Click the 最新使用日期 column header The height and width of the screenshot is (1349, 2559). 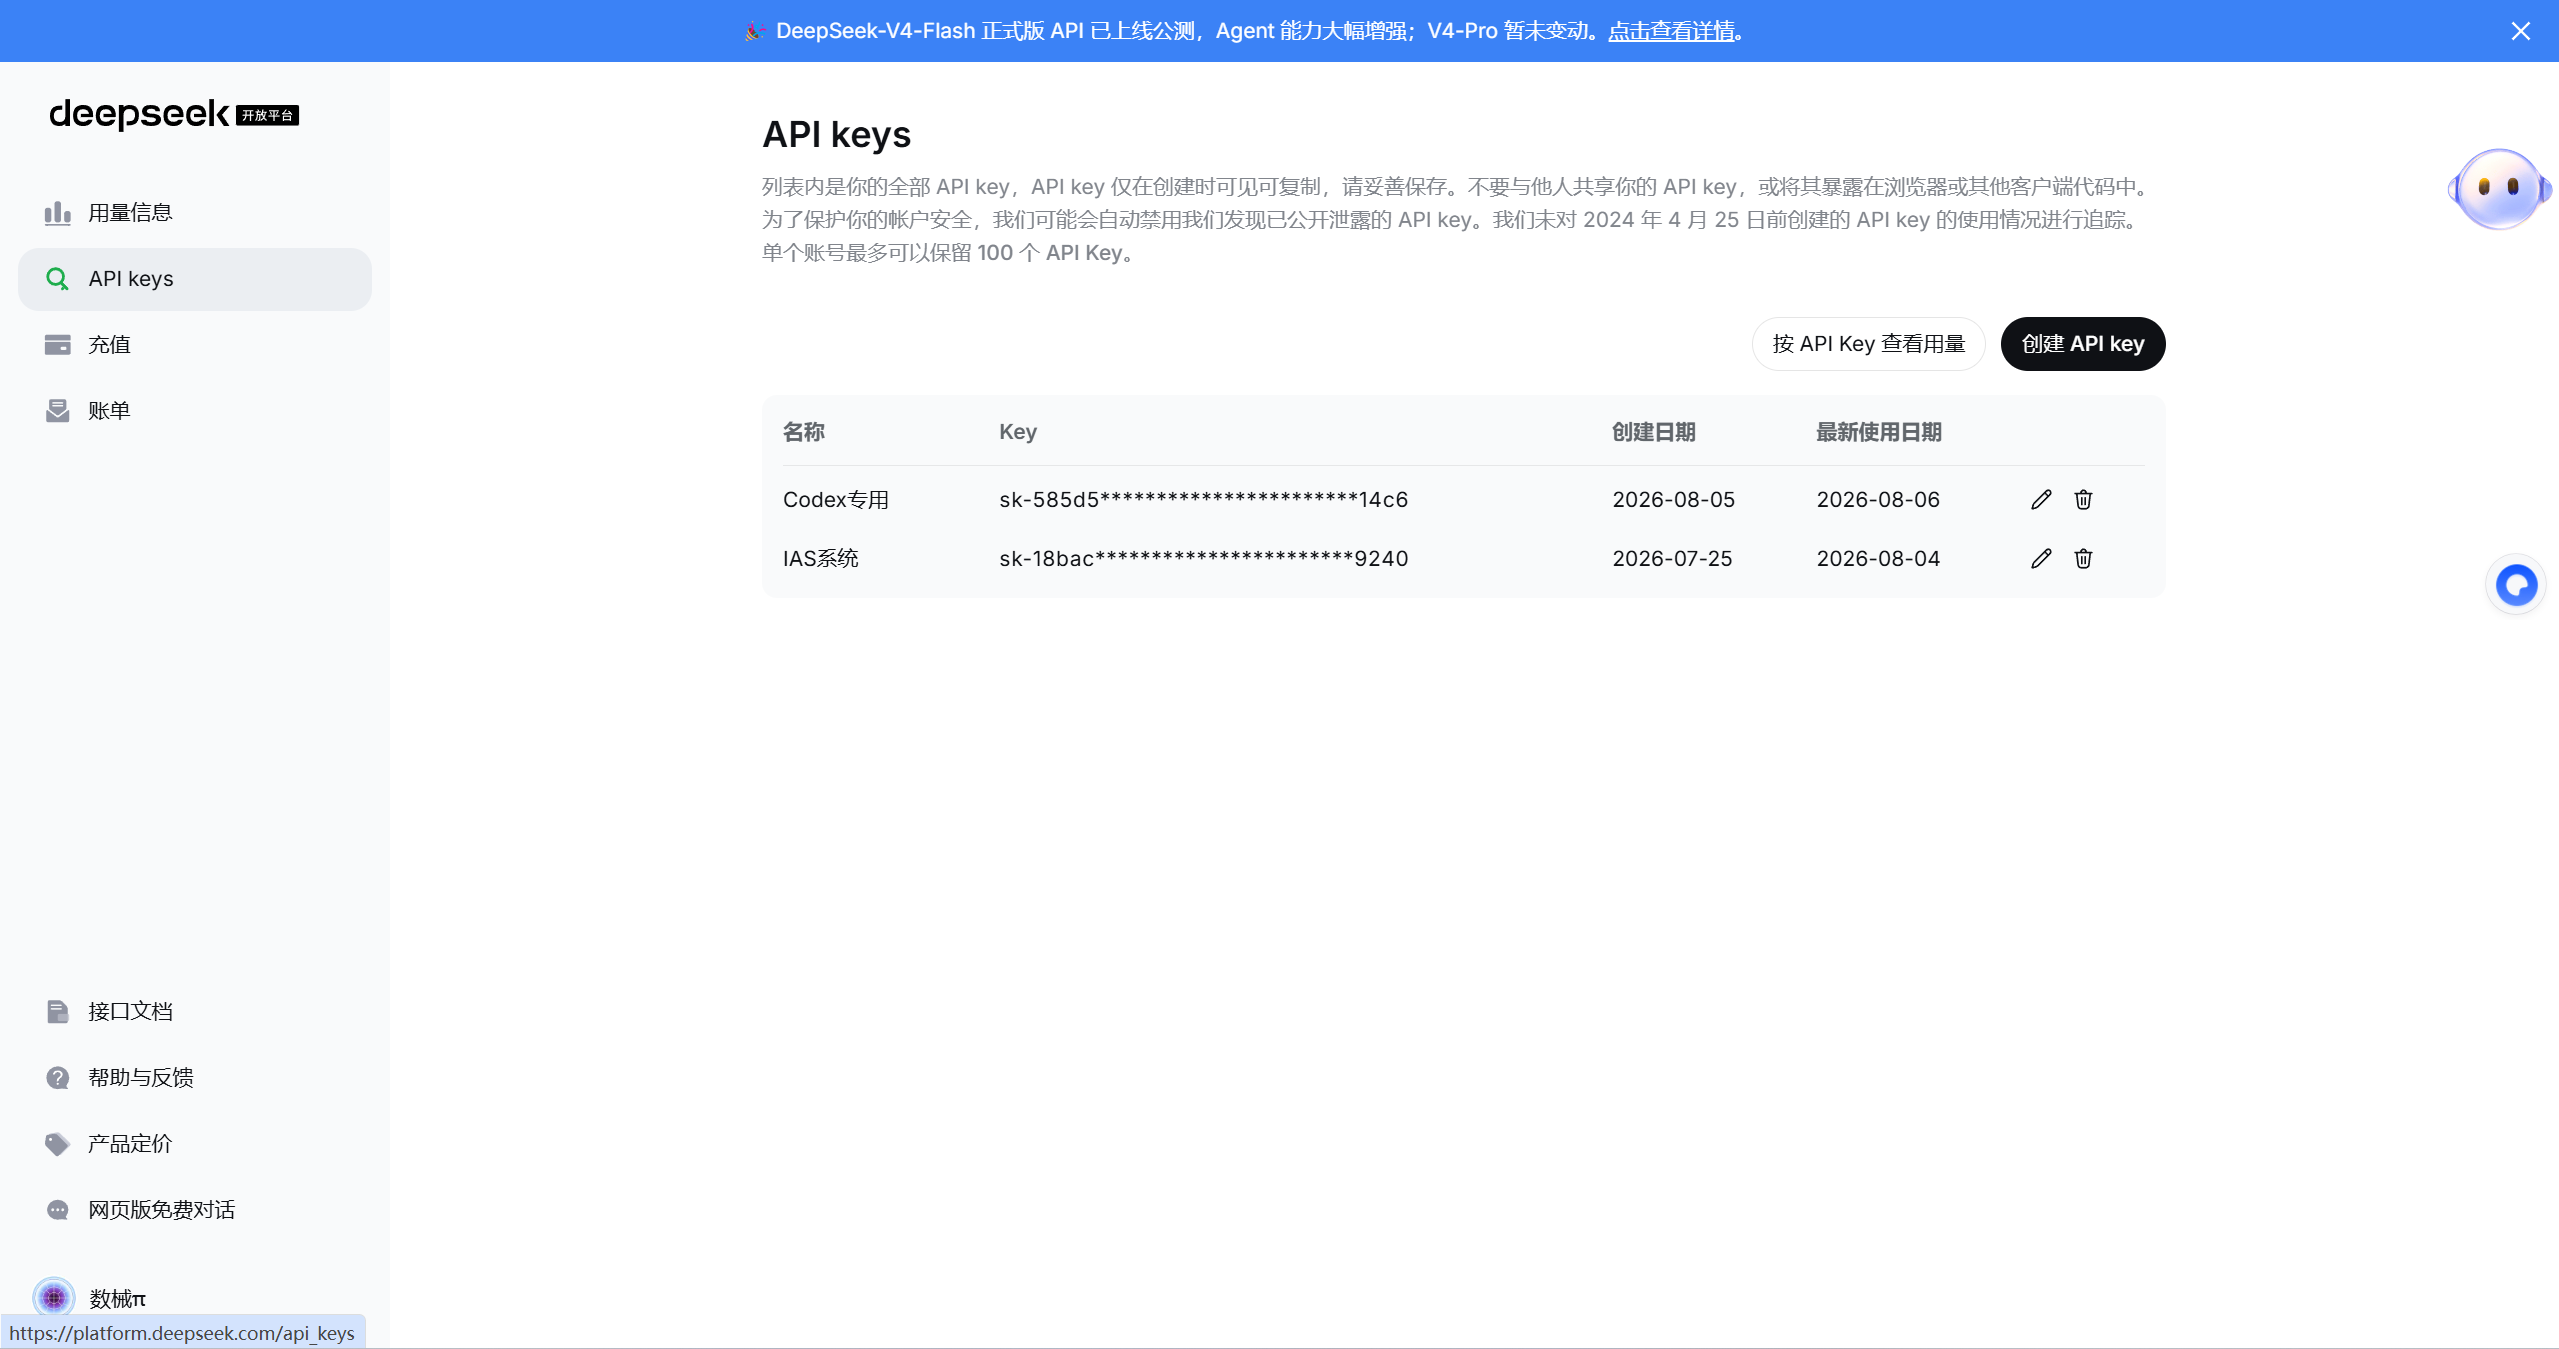click(1879, 432)
